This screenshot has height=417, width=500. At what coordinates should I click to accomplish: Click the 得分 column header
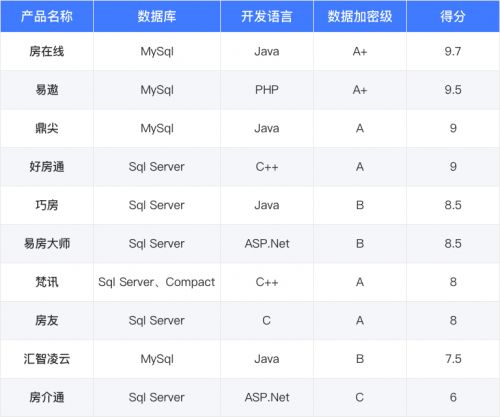point(453,16)
